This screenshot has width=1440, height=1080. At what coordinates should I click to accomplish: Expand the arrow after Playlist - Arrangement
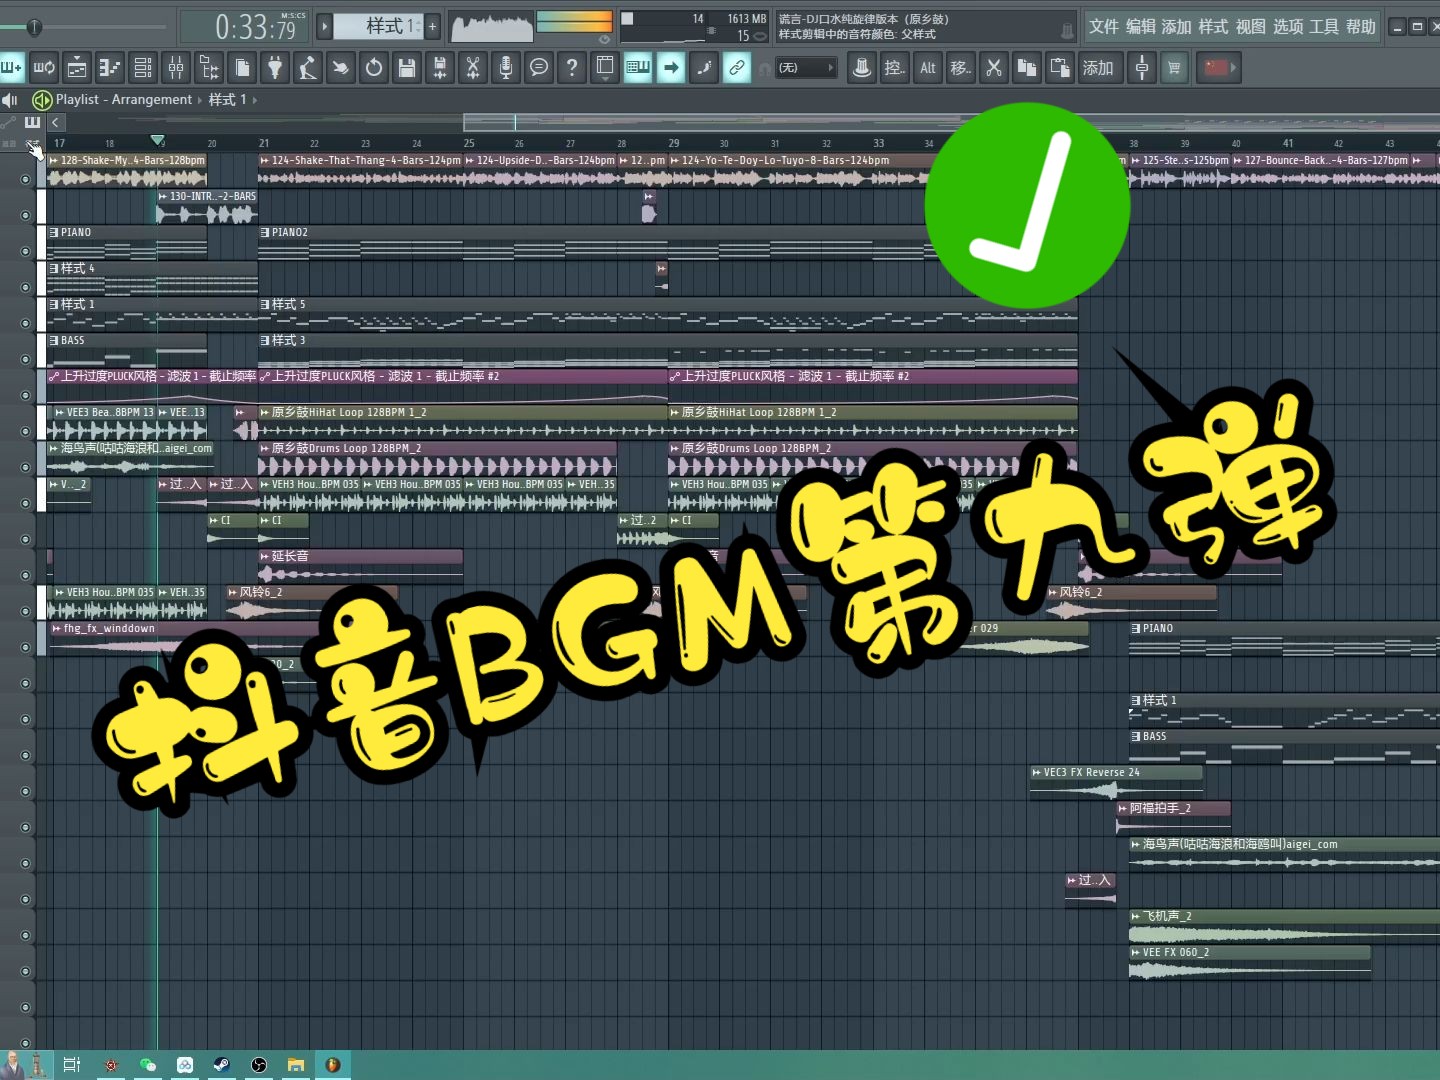tap(199, 99)
